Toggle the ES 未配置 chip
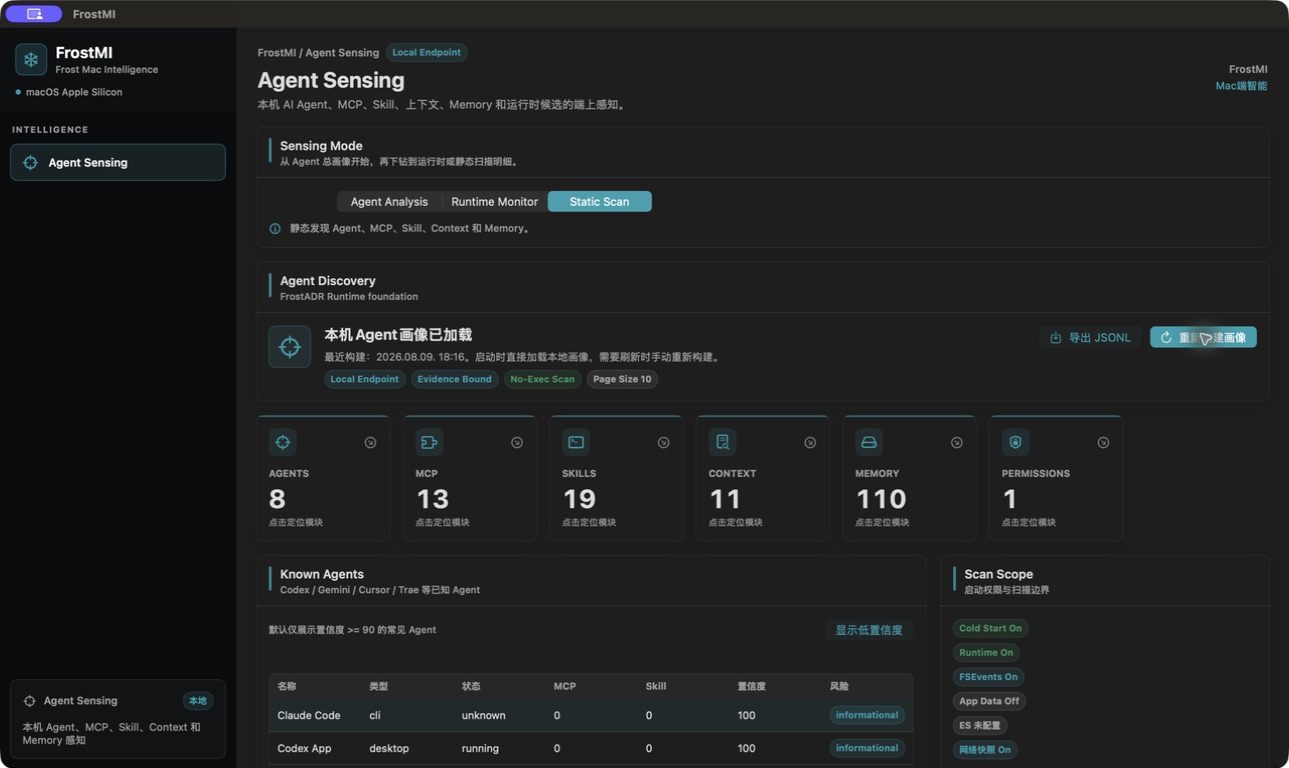Viewport: 1289px width, 768px height. [x=980, y=725]
